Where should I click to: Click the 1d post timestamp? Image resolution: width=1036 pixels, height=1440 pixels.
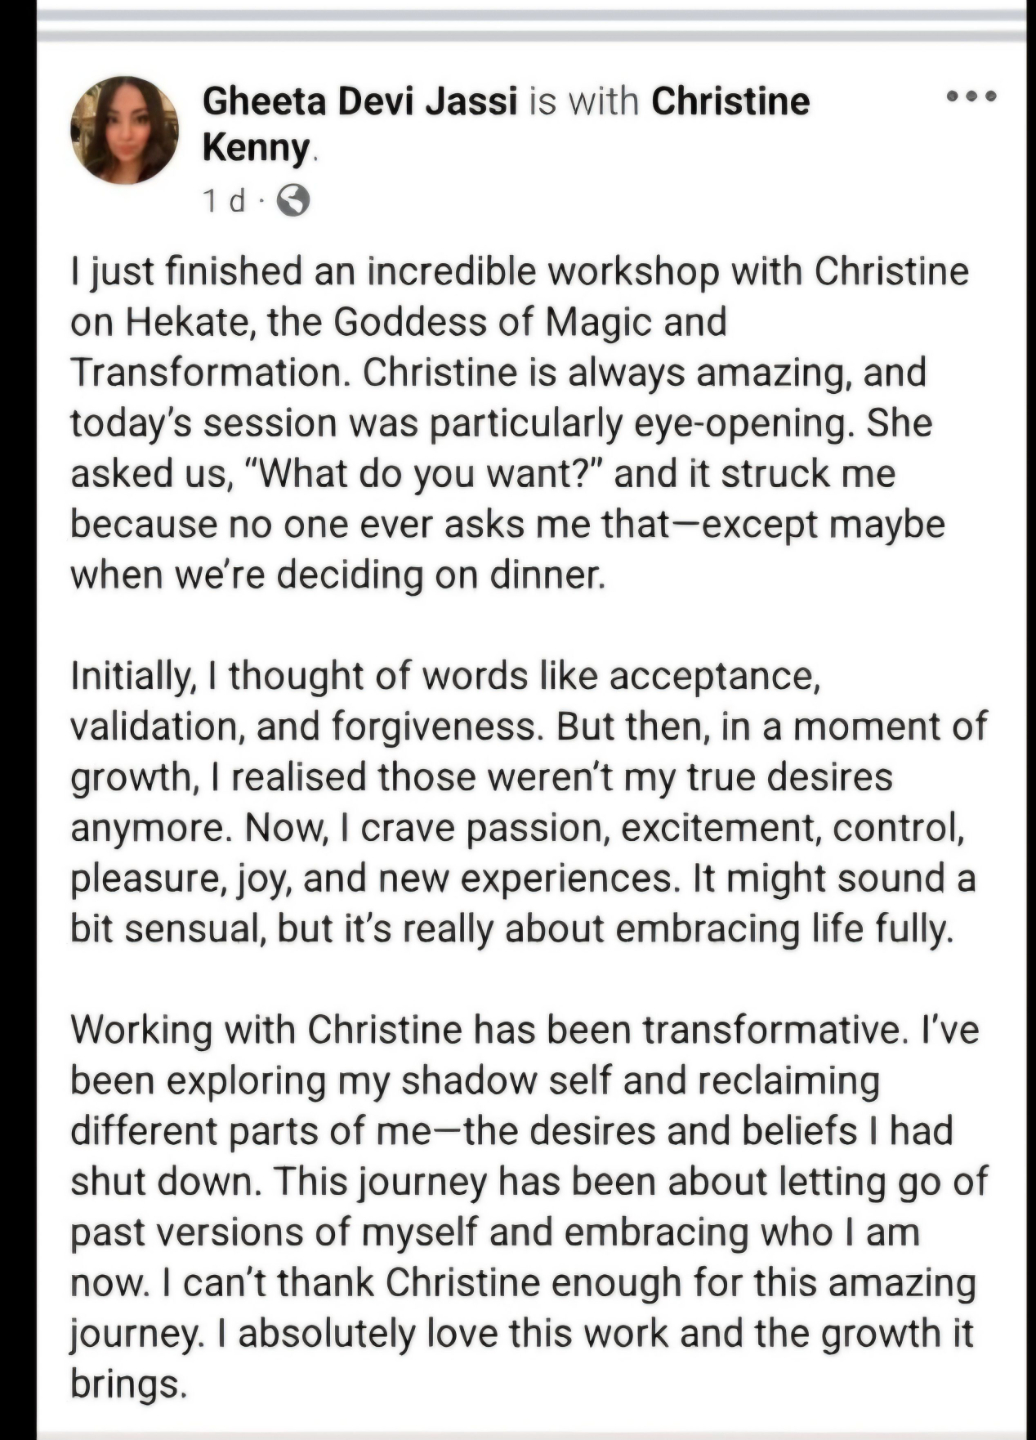pyautogui.click(x=224, y=202)
